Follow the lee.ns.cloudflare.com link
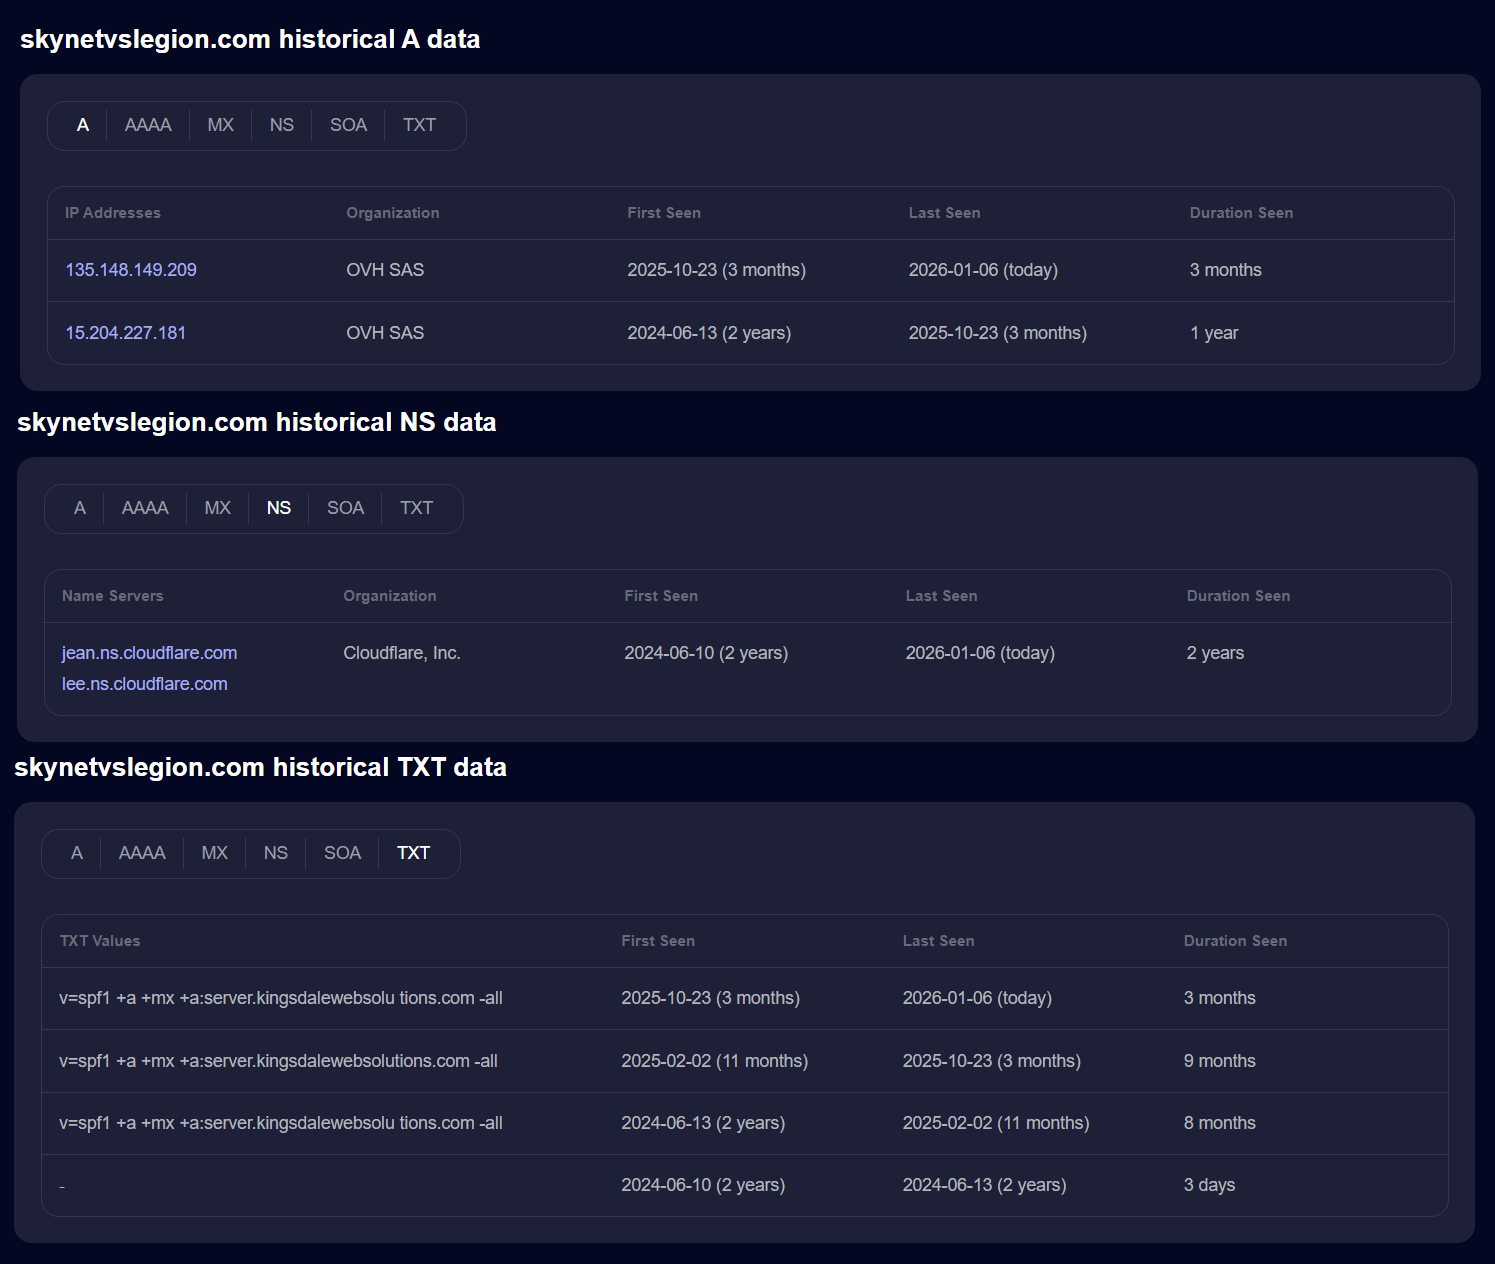The image size is (1495, 1264). pyautogui.click(x=145, y=684)
